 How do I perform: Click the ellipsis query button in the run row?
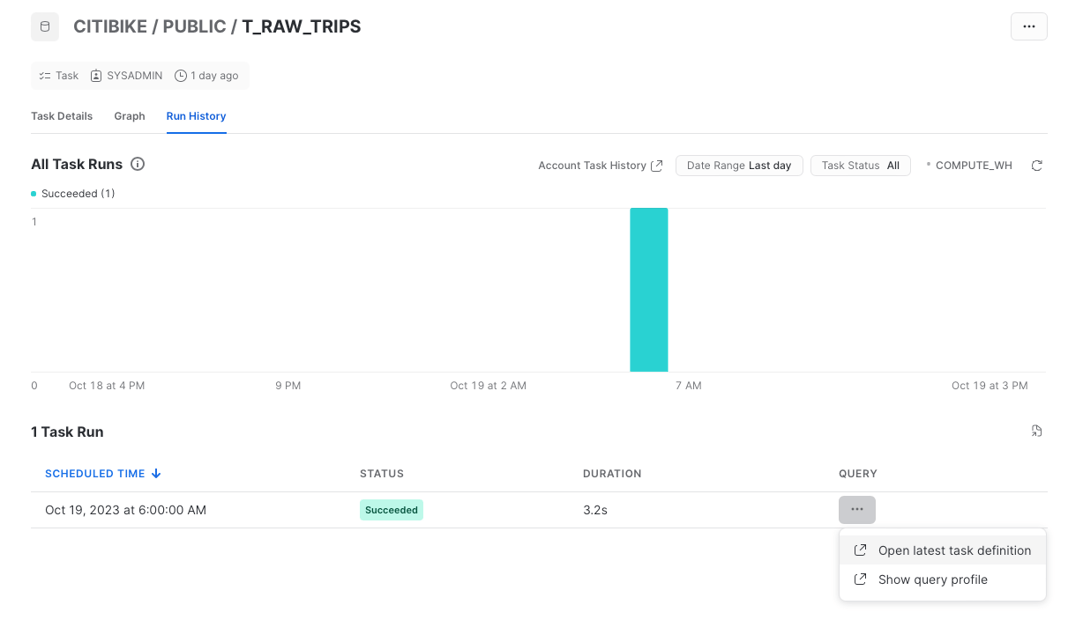coord(857,510)
